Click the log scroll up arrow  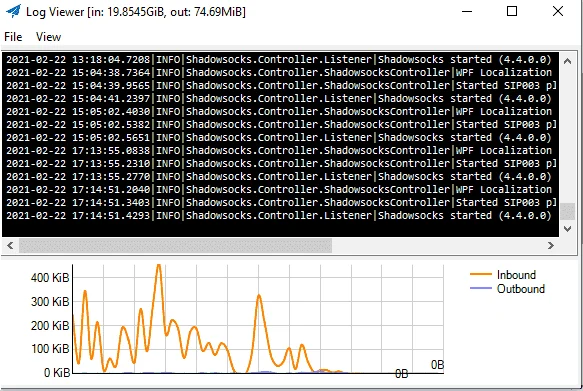[567, 61]
